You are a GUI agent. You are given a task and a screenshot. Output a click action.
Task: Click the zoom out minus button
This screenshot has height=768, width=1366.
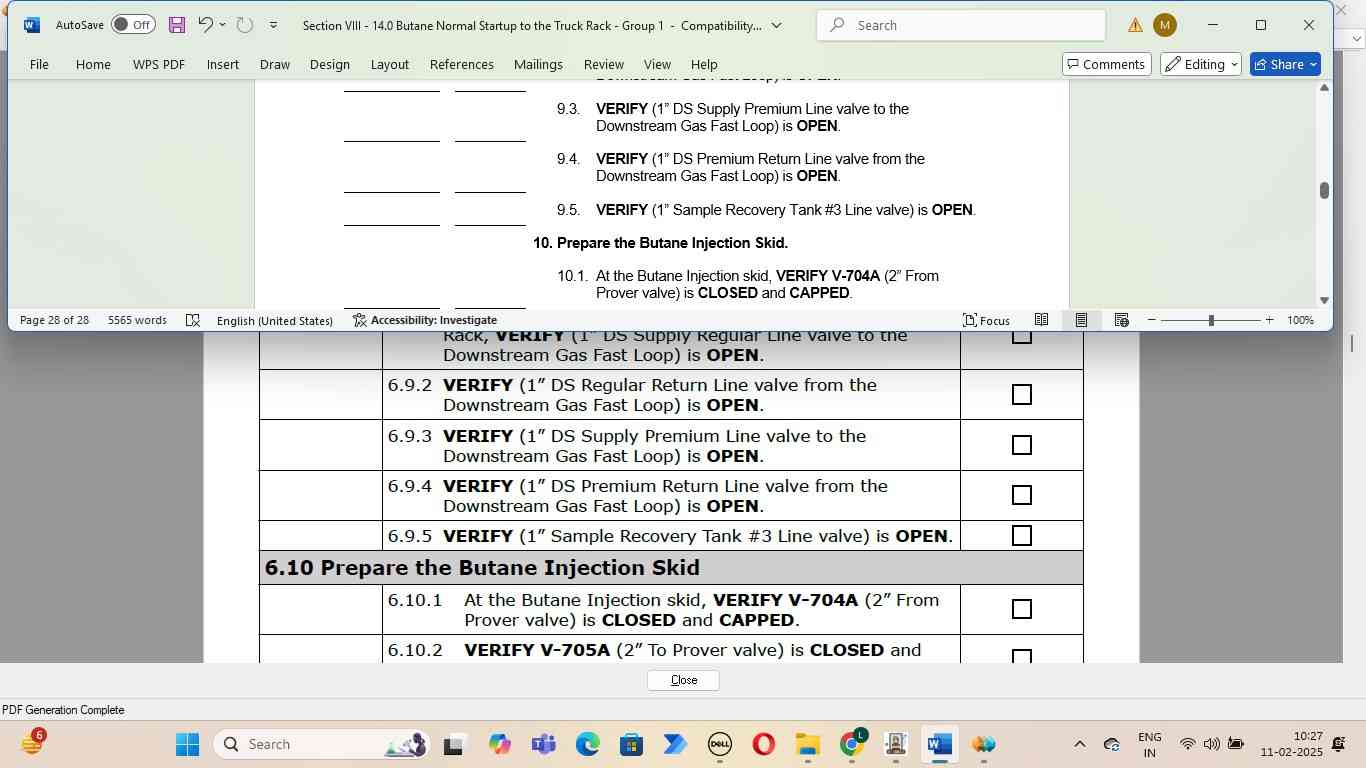[1152, 320]
